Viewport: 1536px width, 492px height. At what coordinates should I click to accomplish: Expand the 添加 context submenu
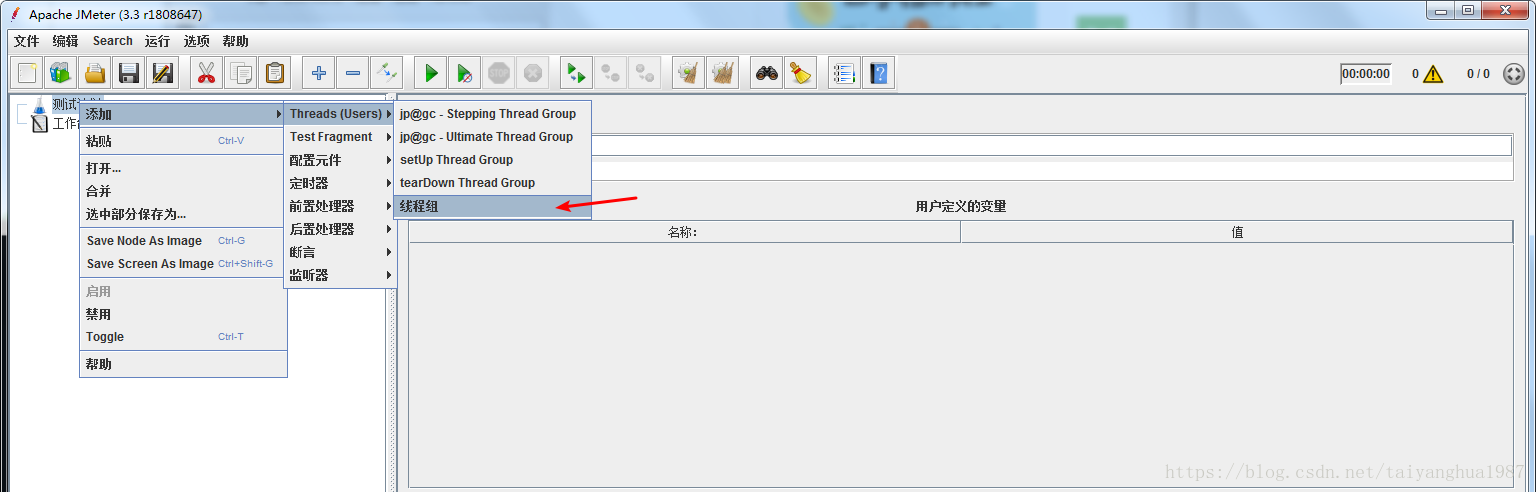183,114
